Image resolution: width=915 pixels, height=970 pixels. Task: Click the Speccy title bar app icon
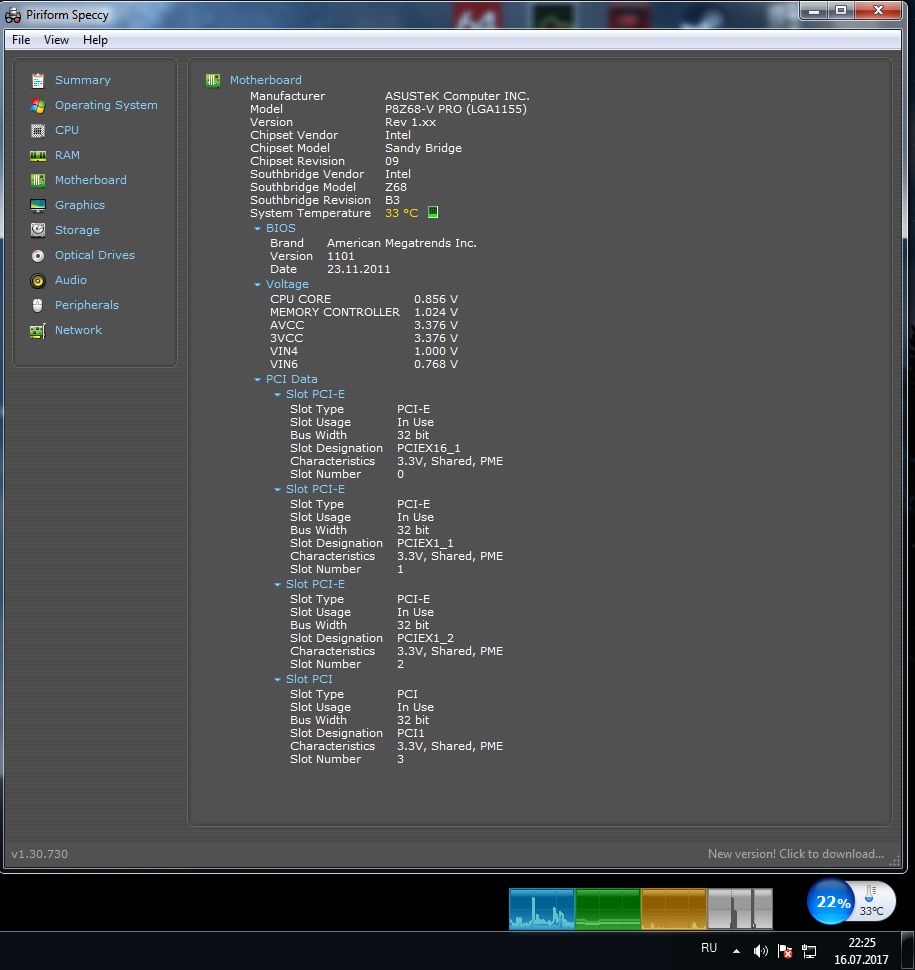click(12, 15)
